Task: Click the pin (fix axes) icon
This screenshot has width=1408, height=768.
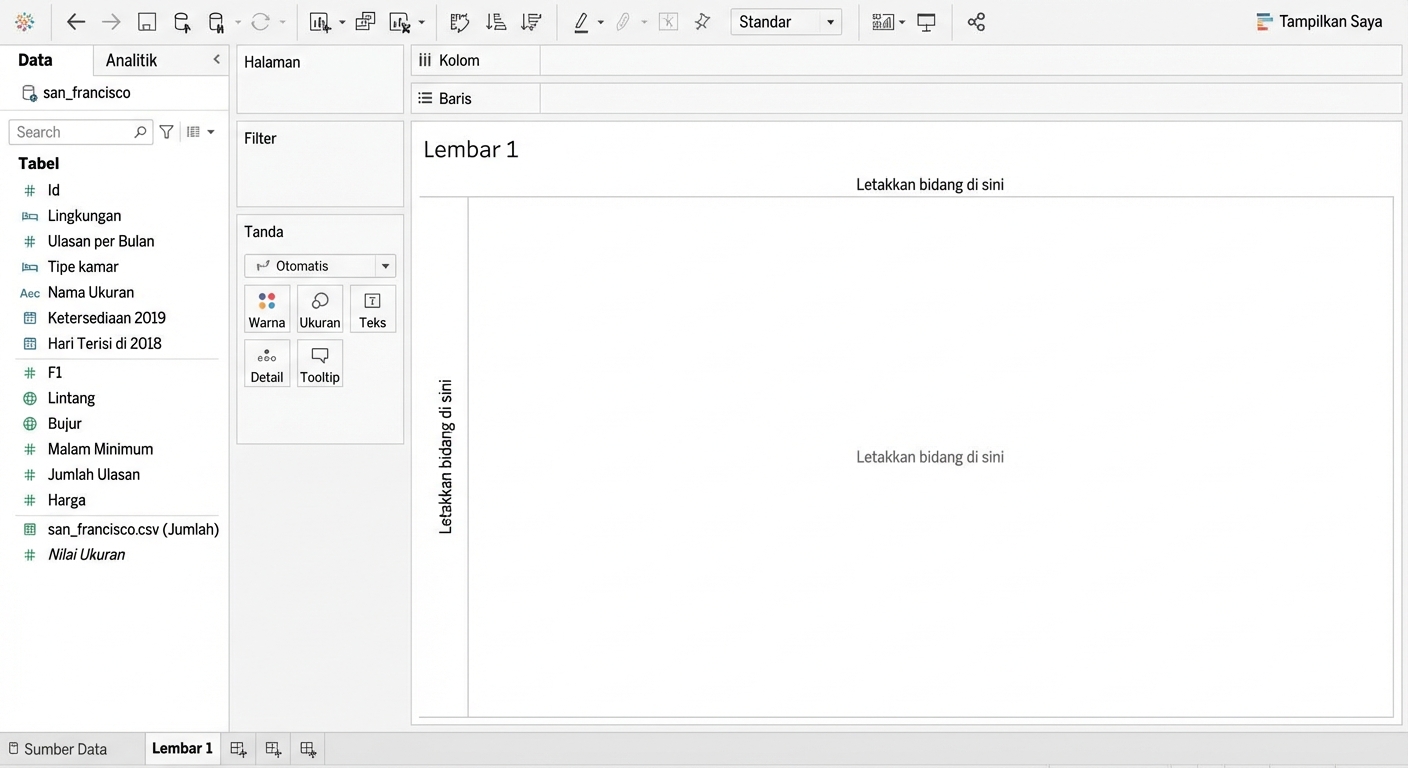Action: [x=702, y=22]
